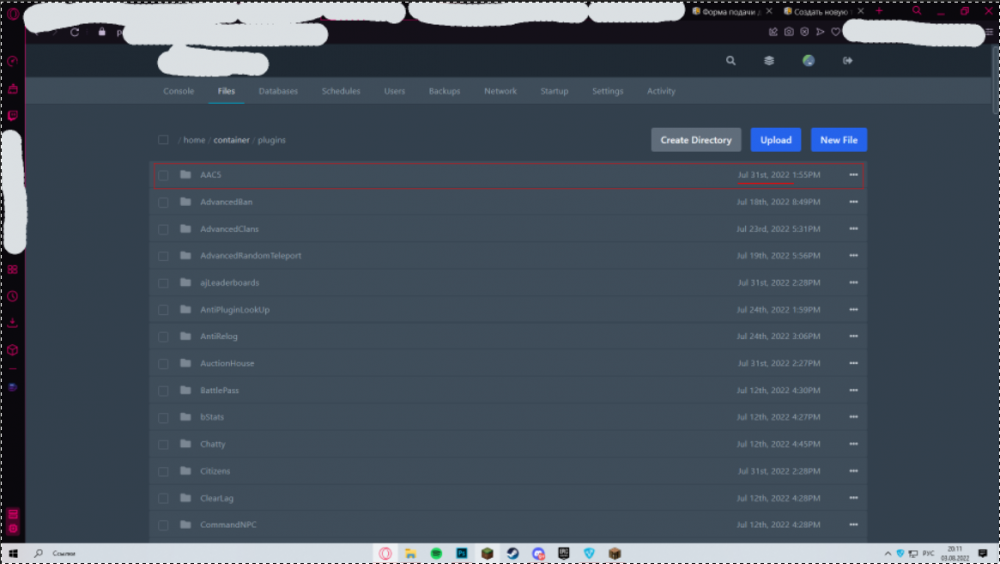Select all files with the header checkbox
Screen dimensions: 1000x564
pos(163,140)
